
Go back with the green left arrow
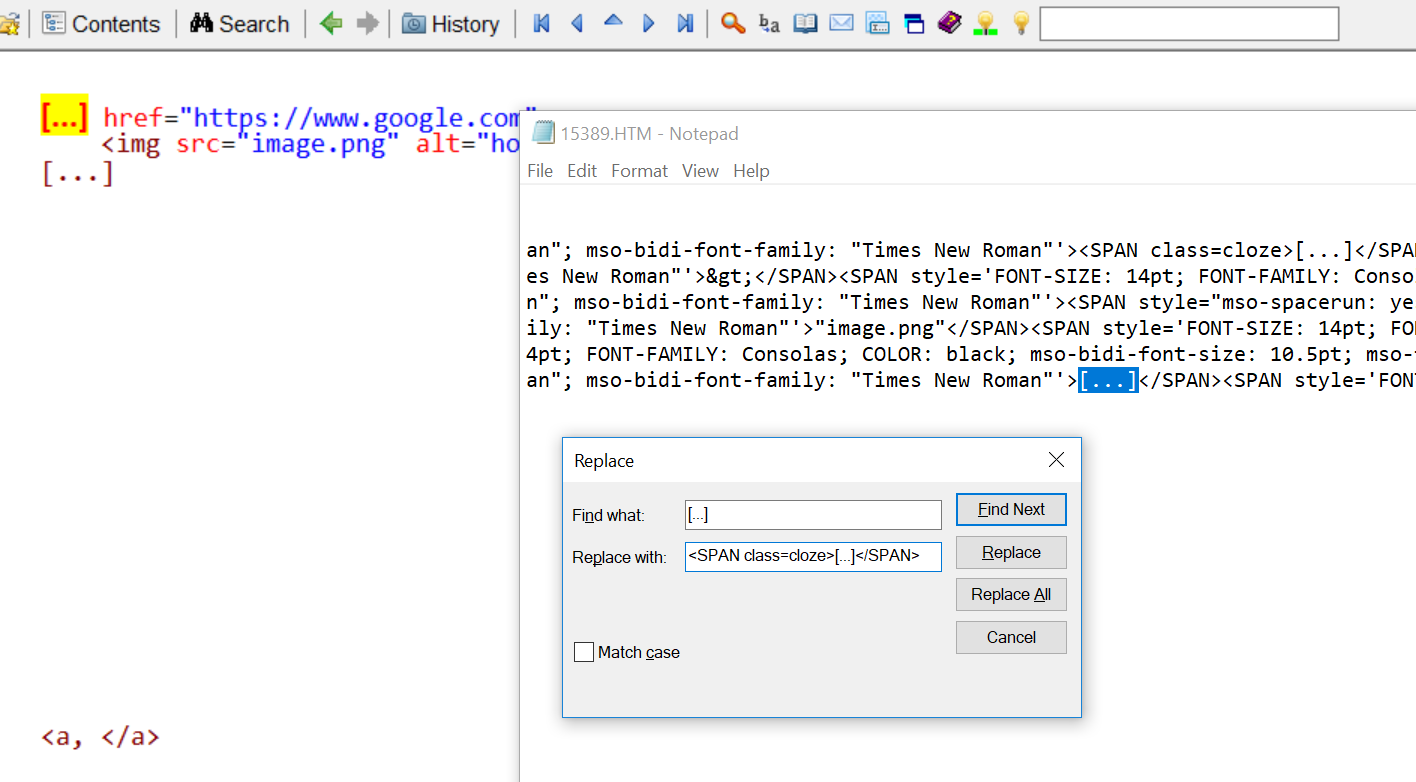coord(331,24)
